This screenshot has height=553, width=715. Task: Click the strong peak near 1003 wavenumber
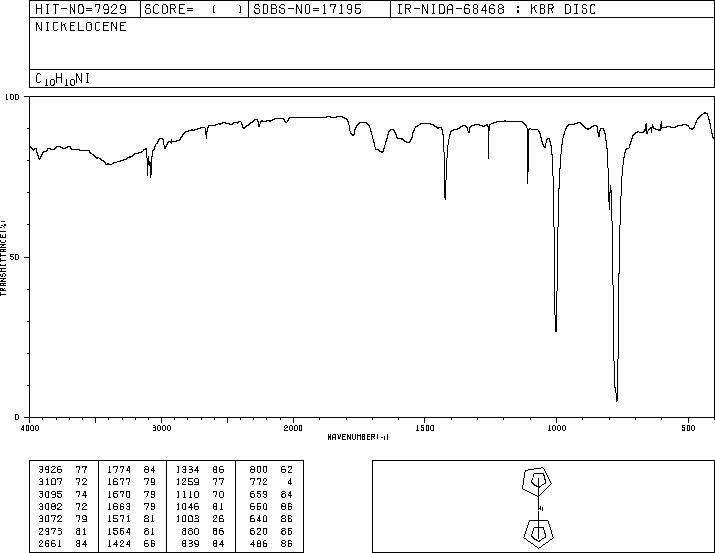tap(556, 330)
